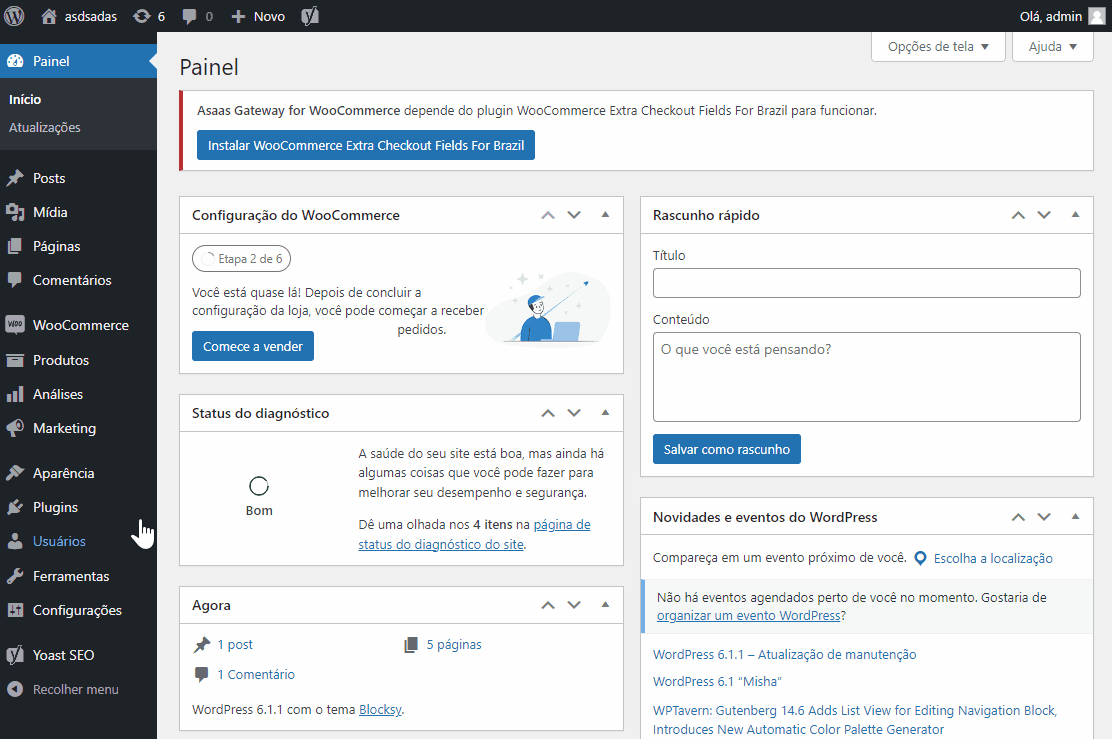This screenshot has height=739, width=1112.
Task: Open the WordPress logo menu
Action: coord(14,16)
